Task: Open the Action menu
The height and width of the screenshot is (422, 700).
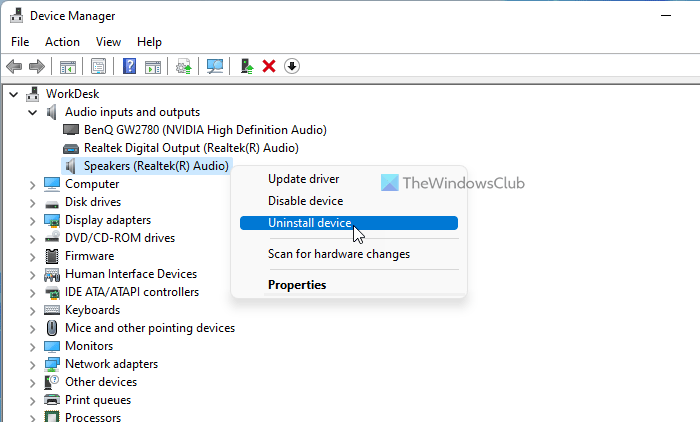Action: [x=62, y=42]
